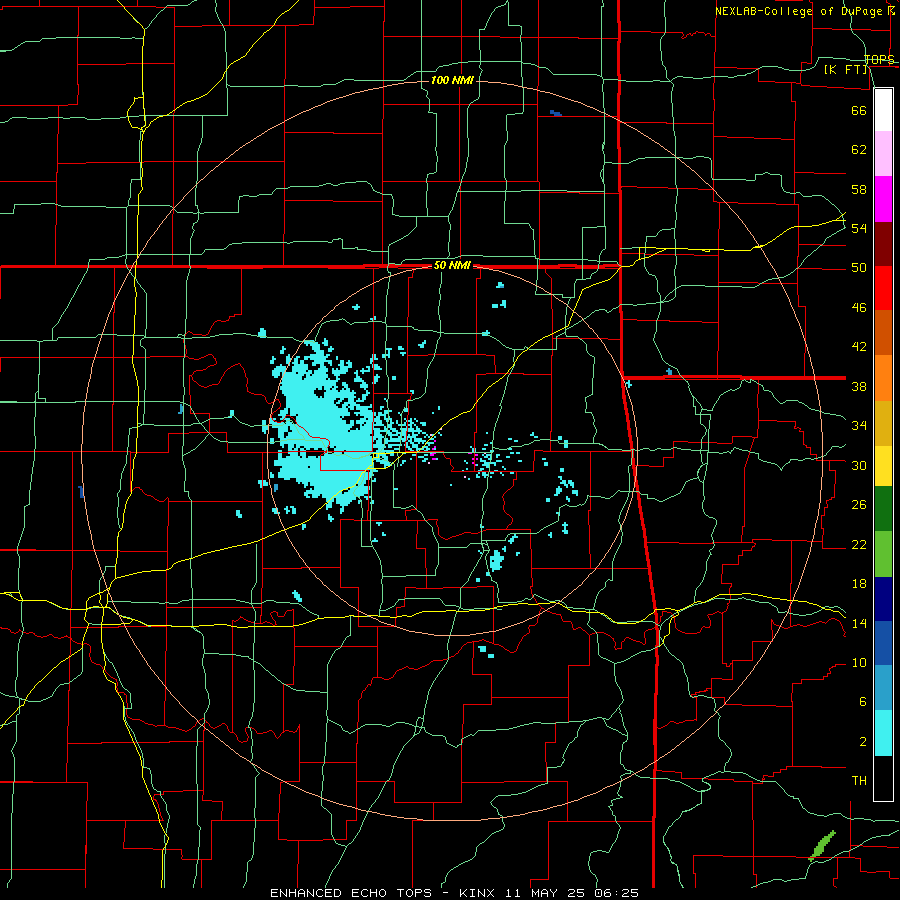The image size is (900, 900).
Task: Click the bright yellow legend swatch
Action: pos(883,466)
